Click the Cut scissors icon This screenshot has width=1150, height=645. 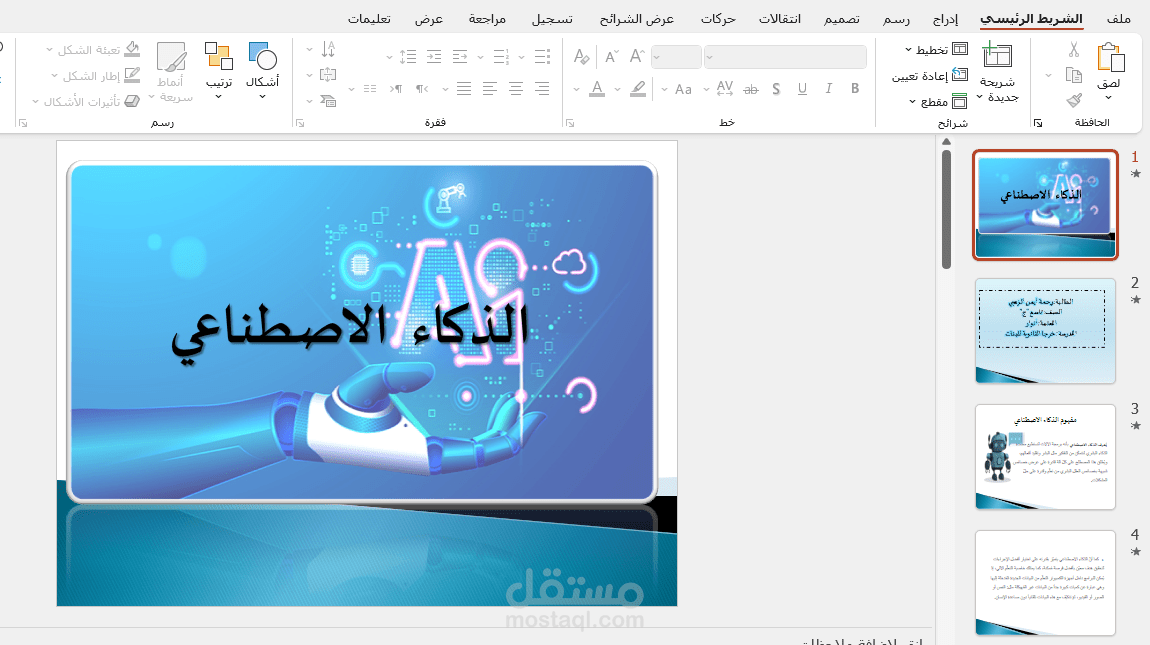click(1074, 50)
